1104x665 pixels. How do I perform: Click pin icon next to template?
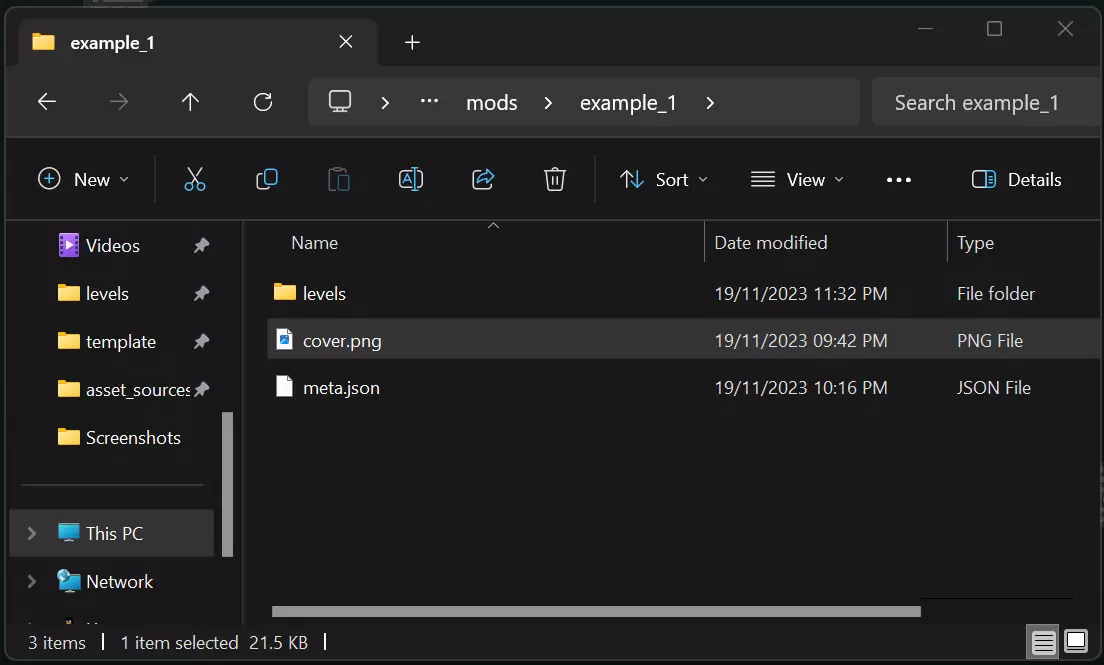tap(201, 342)
